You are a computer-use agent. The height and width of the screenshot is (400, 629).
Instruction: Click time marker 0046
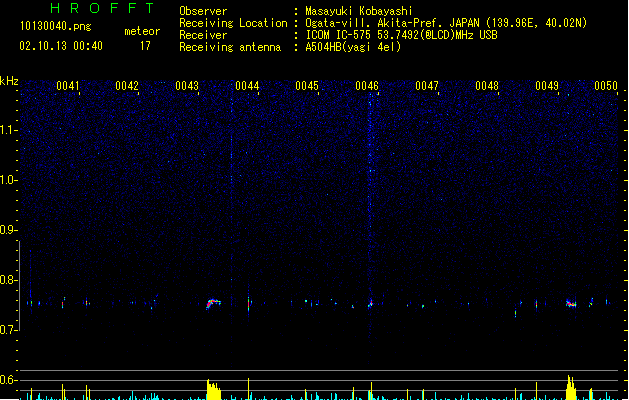click(367, 86)
